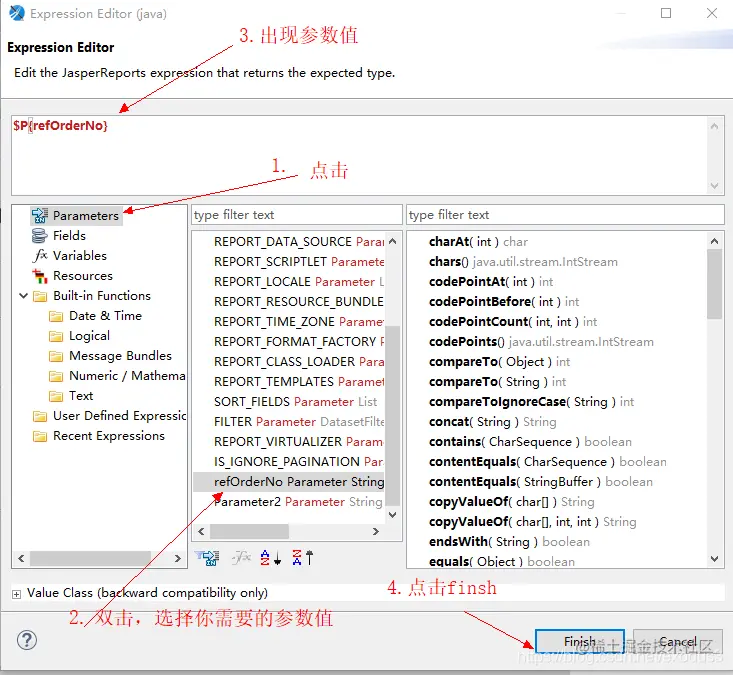The height and width of the screenshot is (675, 733).
Task: Expand the Value Class section
Action: click(x=16, y=594)
